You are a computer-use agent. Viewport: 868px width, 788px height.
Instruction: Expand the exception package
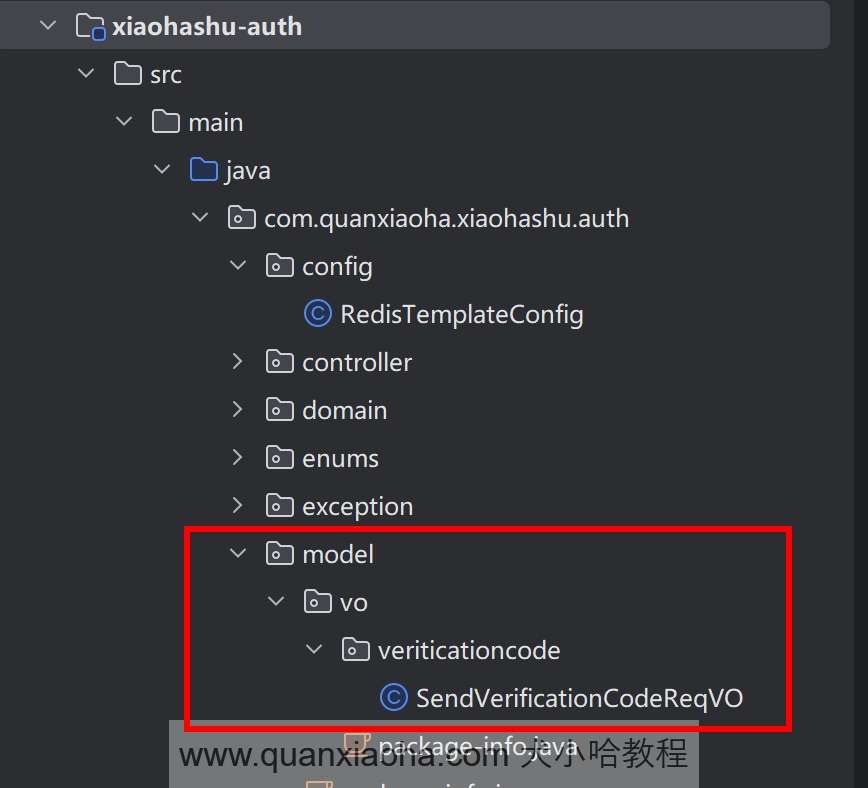[x=237, y=506]
